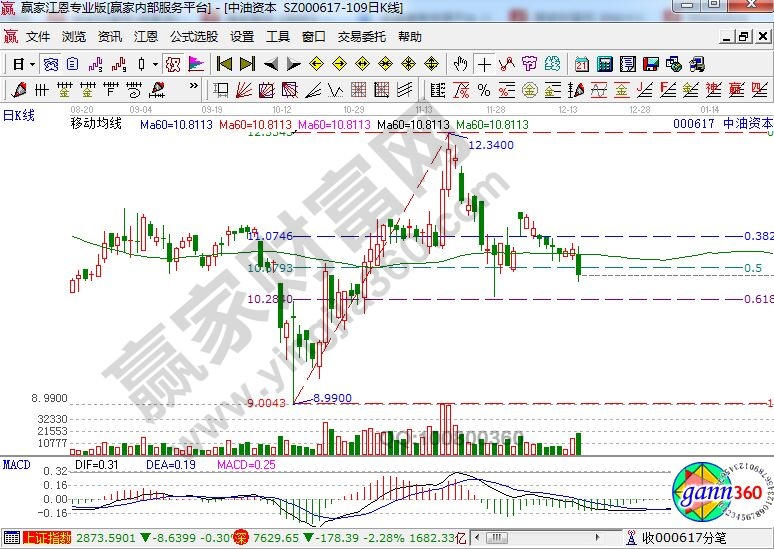
Task: Expand the candlestick style dropdown arrow
Action: click(155, 64)
